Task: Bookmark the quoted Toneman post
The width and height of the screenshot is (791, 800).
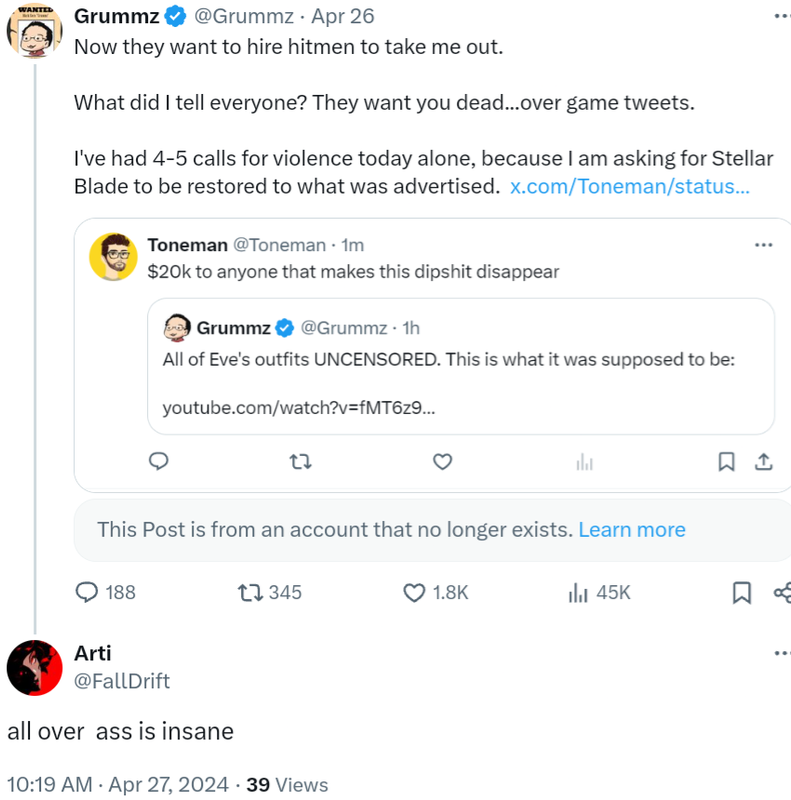Action: click(727, 461)
